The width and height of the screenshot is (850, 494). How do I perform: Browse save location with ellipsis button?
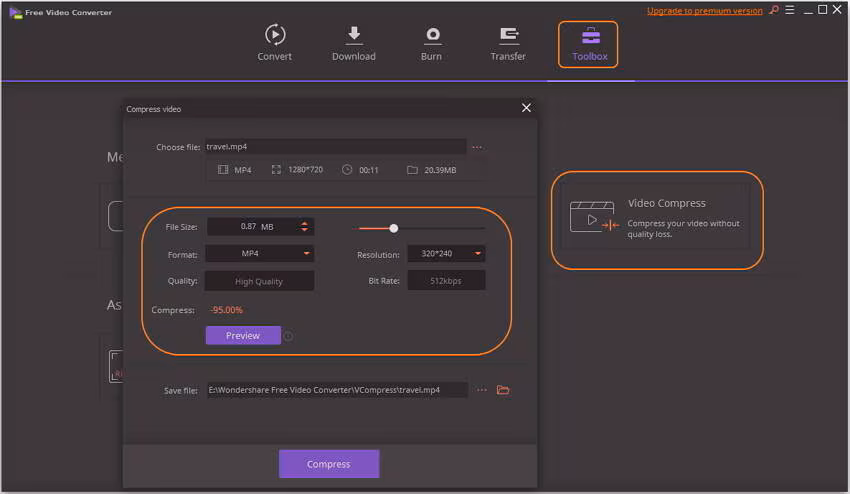(482, 390)
